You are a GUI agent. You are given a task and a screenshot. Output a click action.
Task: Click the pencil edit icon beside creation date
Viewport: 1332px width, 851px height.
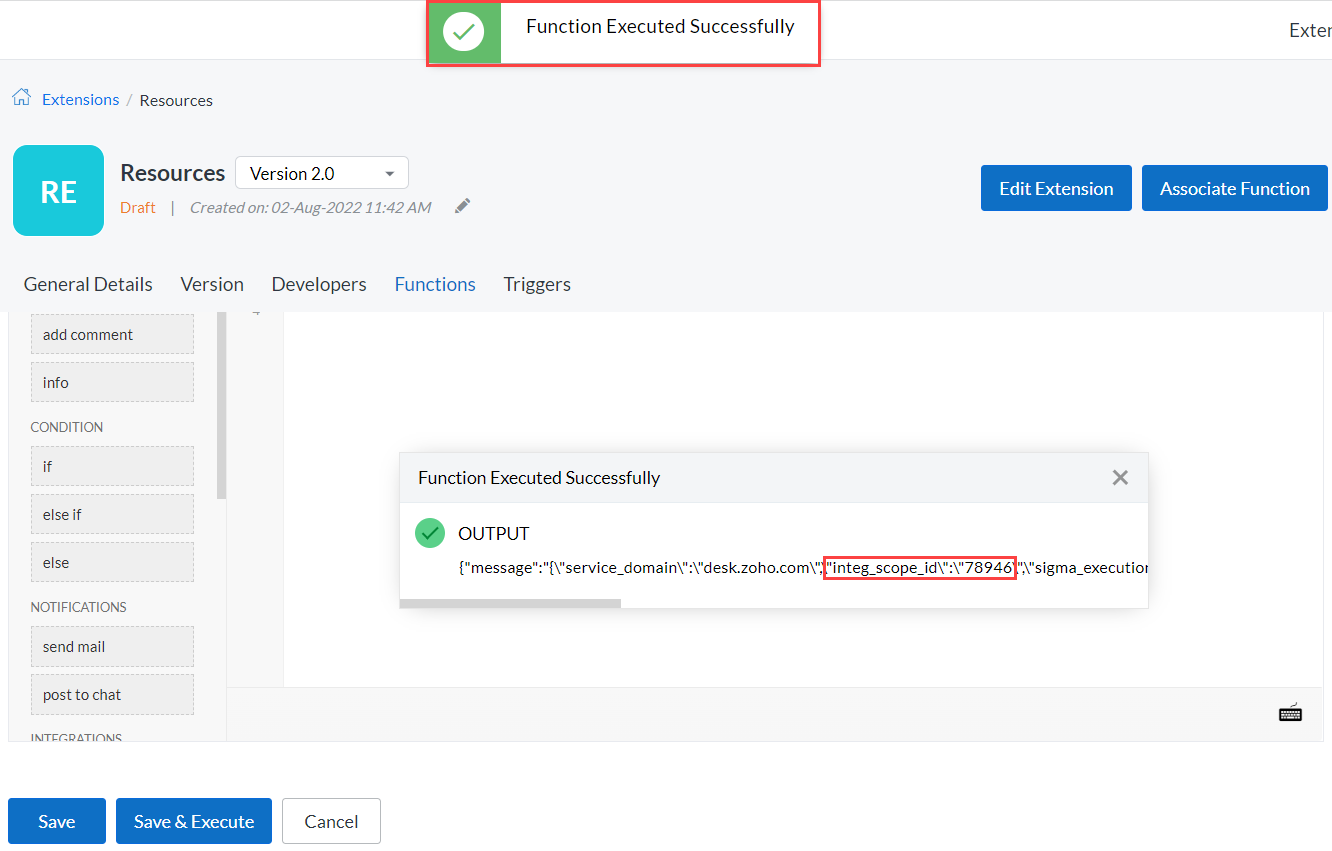pos(462,206)
